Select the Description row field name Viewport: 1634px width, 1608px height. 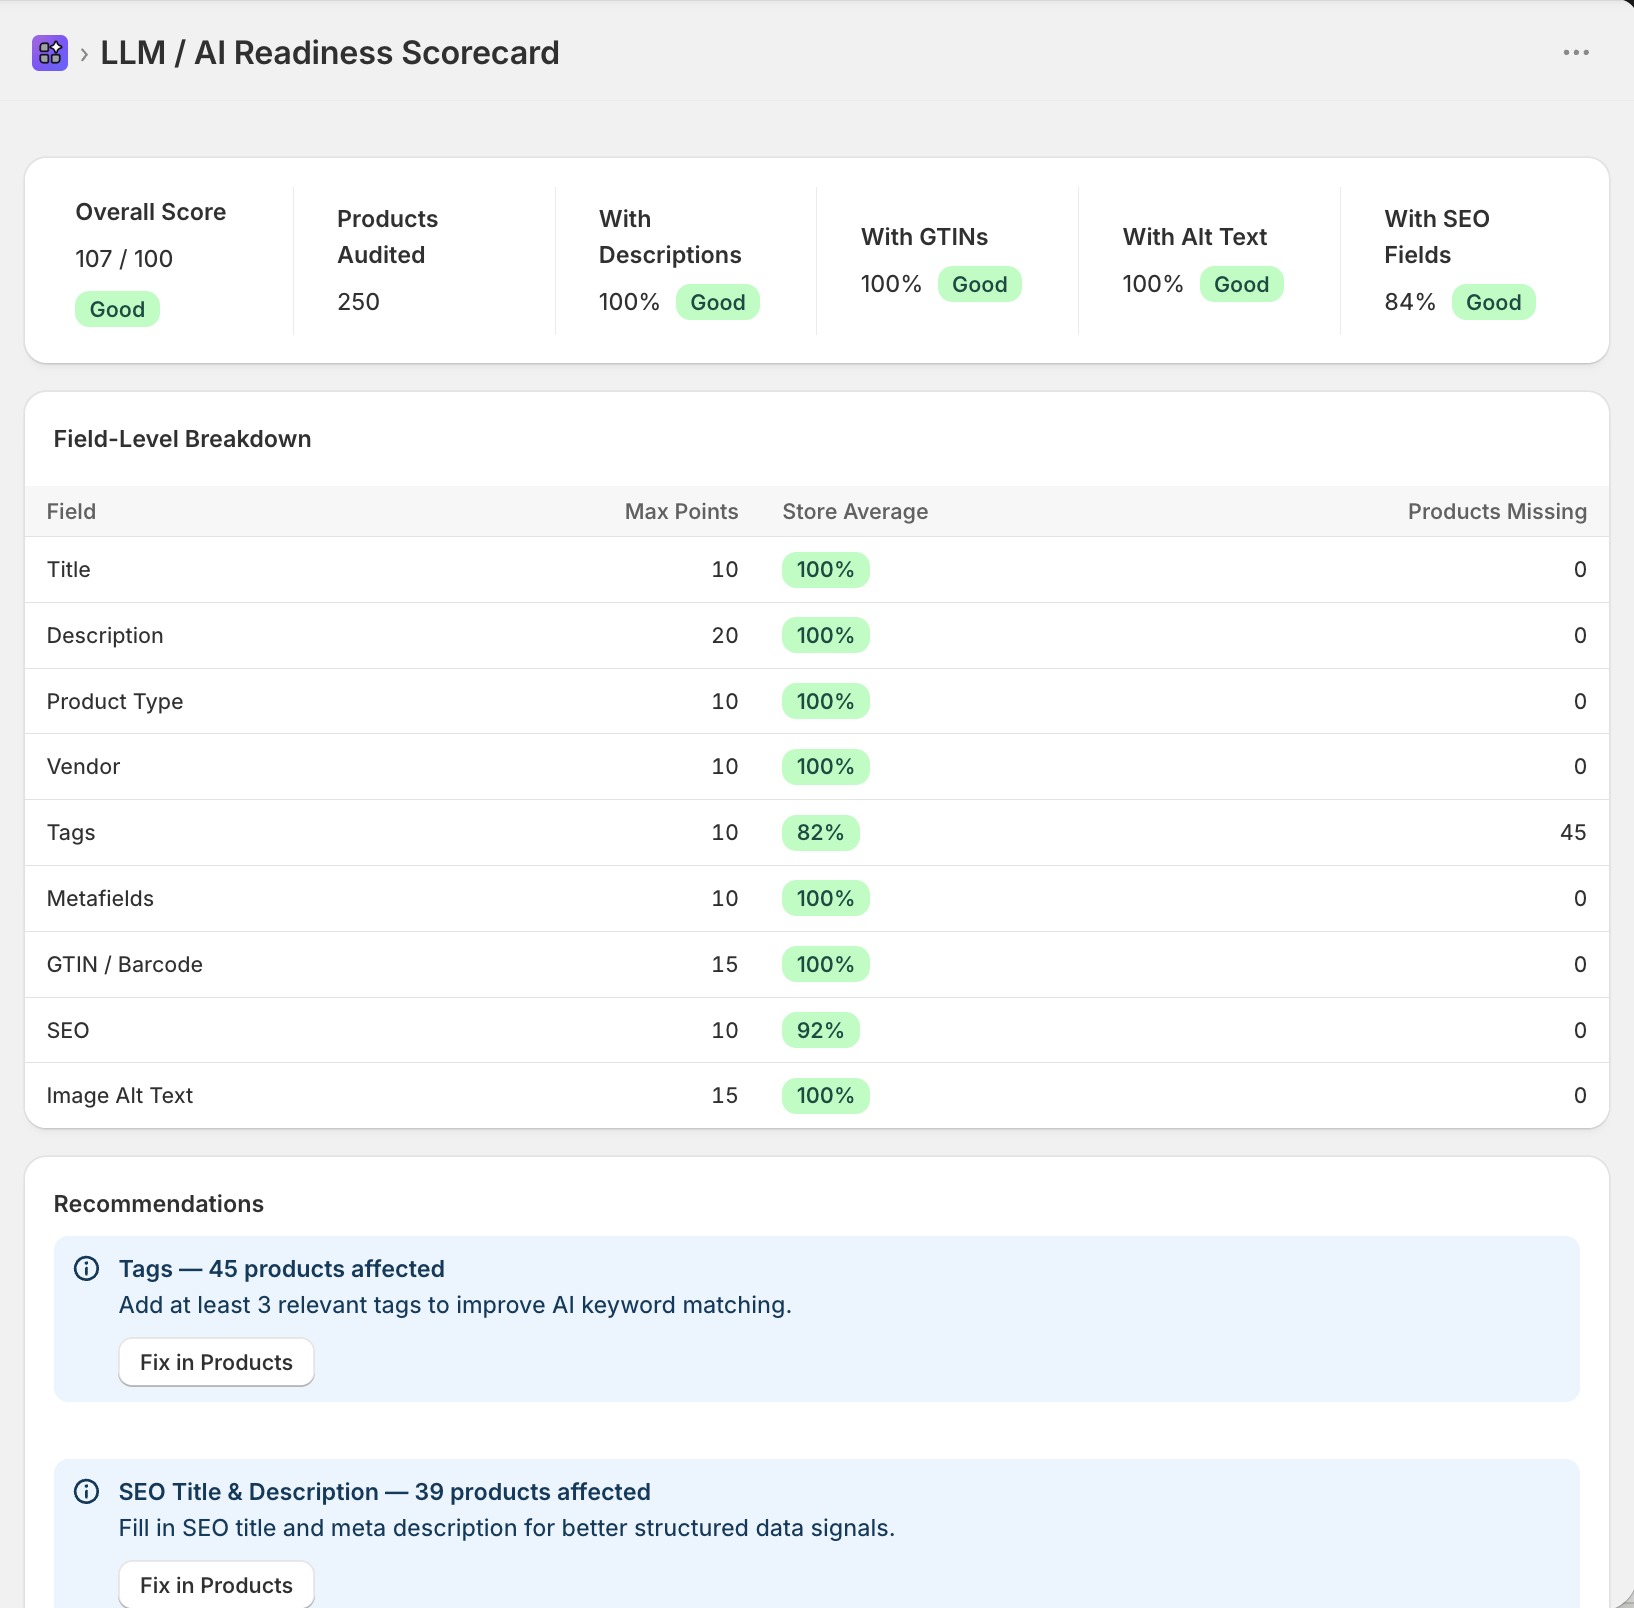pyautogui.click(x=105, y=636)
